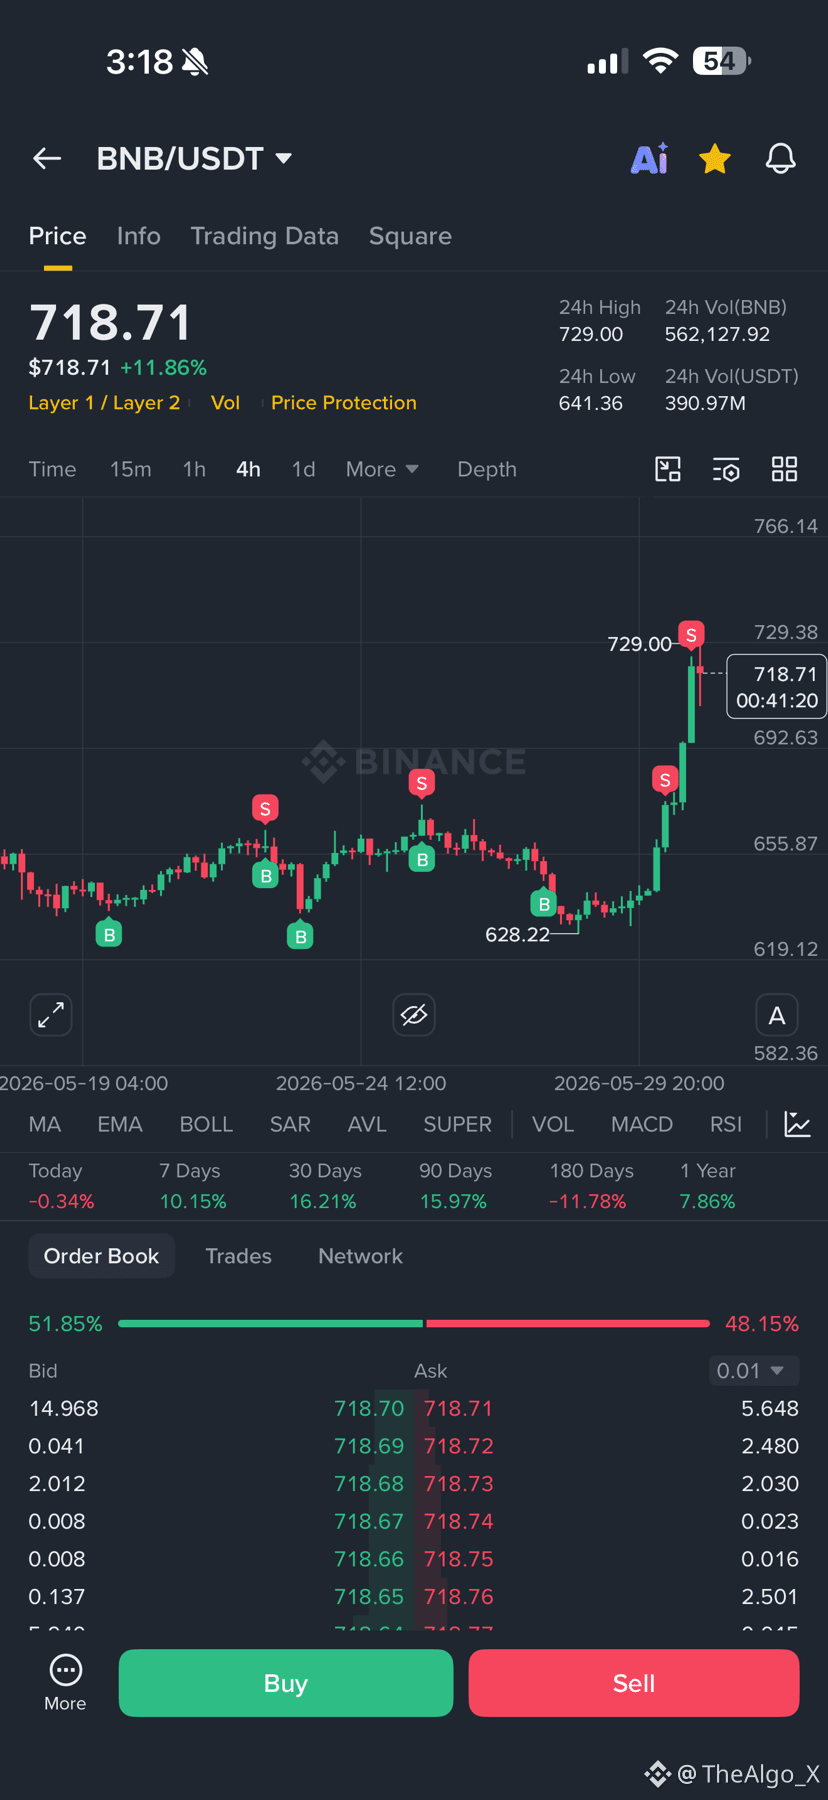Tap the 628.22 low price label
The image size is (828, 1800).
[x=517, y=934]
